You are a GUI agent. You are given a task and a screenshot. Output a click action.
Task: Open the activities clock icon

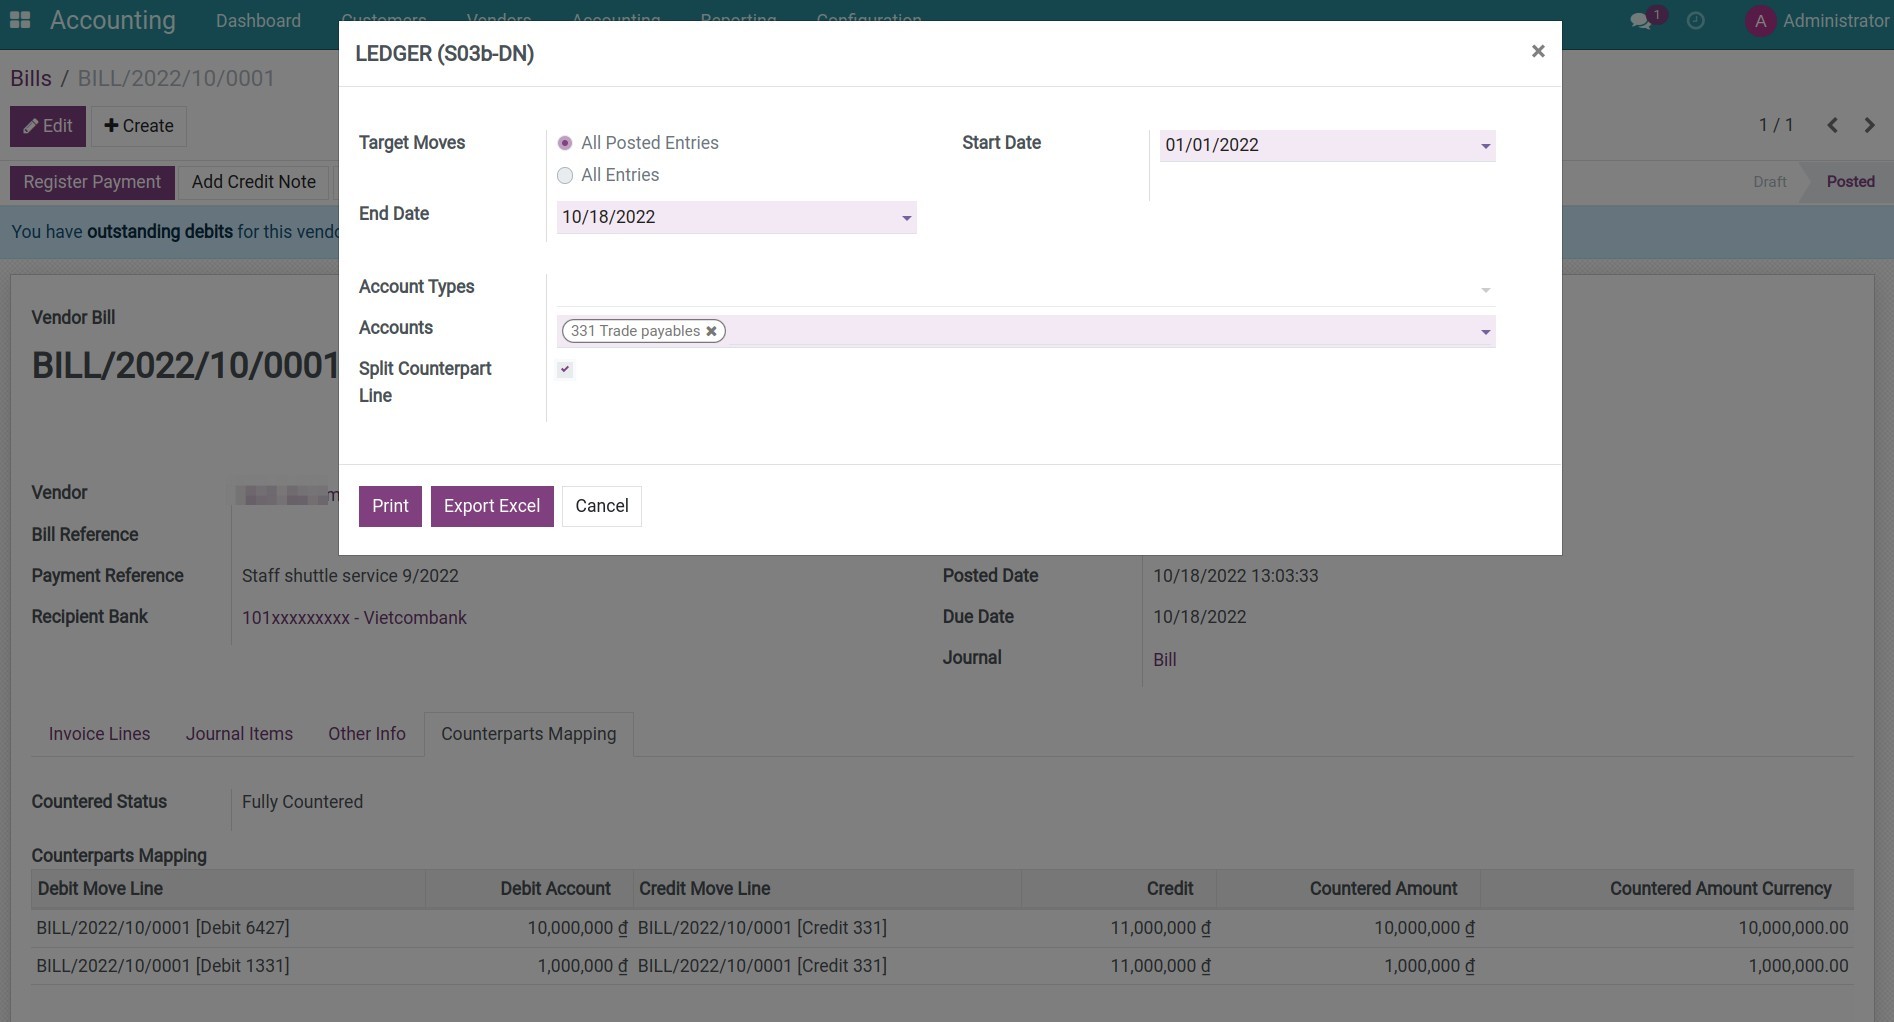pyautogui.click(x=1695, y=21)
